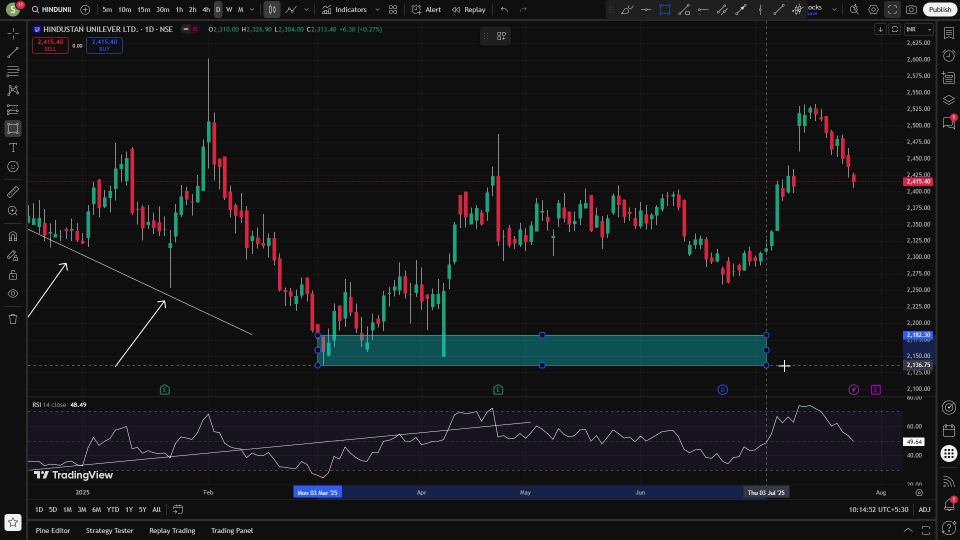Image resolution: width=960 pixels, height=540 pixels.
Task: Start bar Replay
Action: pyautogui.click(x=469, y=10)
